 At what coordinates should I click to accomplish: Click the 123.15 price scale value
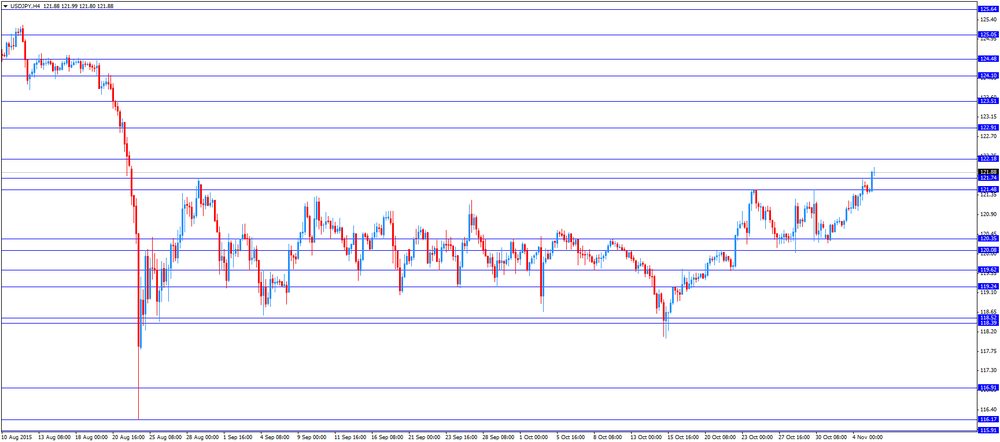989,117
